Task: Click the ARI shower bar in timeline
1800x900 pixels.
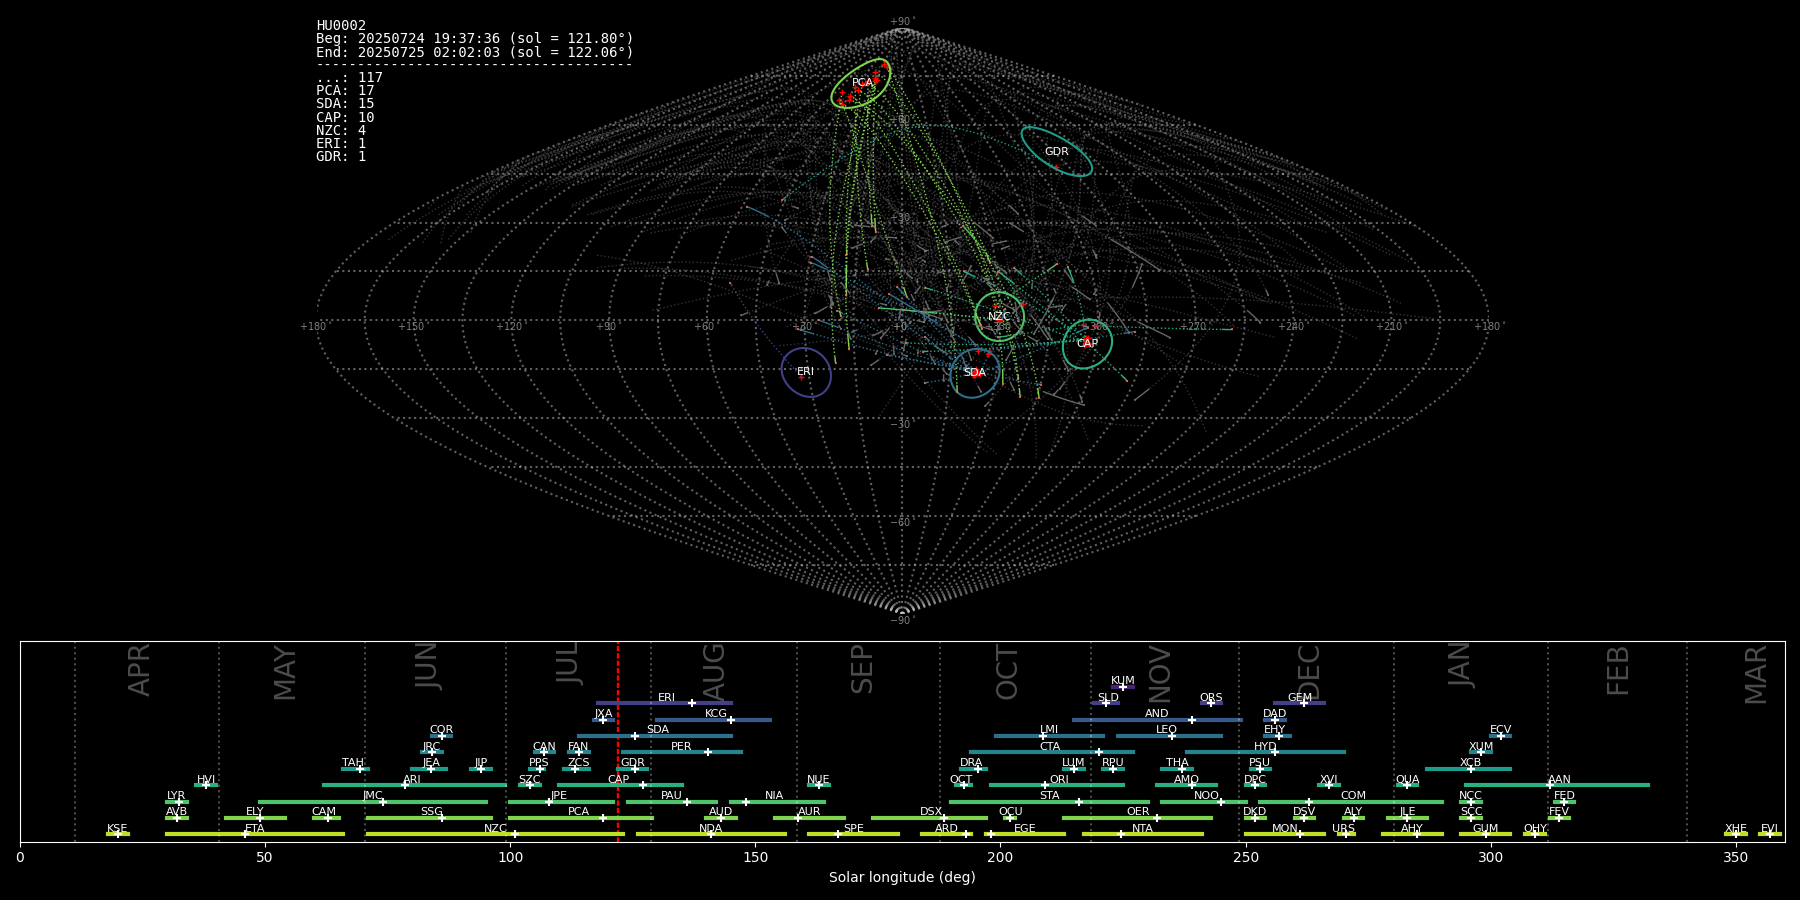Action: [x=414, y=785]
